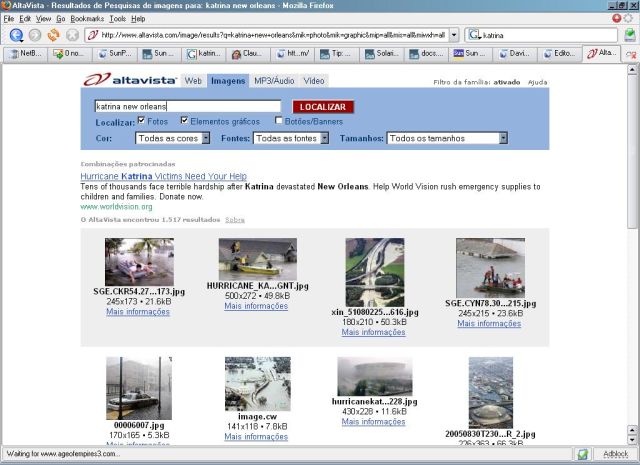
Task: Open the Cor 'Todas as cores' dropdown
Action: coord(172,138)
